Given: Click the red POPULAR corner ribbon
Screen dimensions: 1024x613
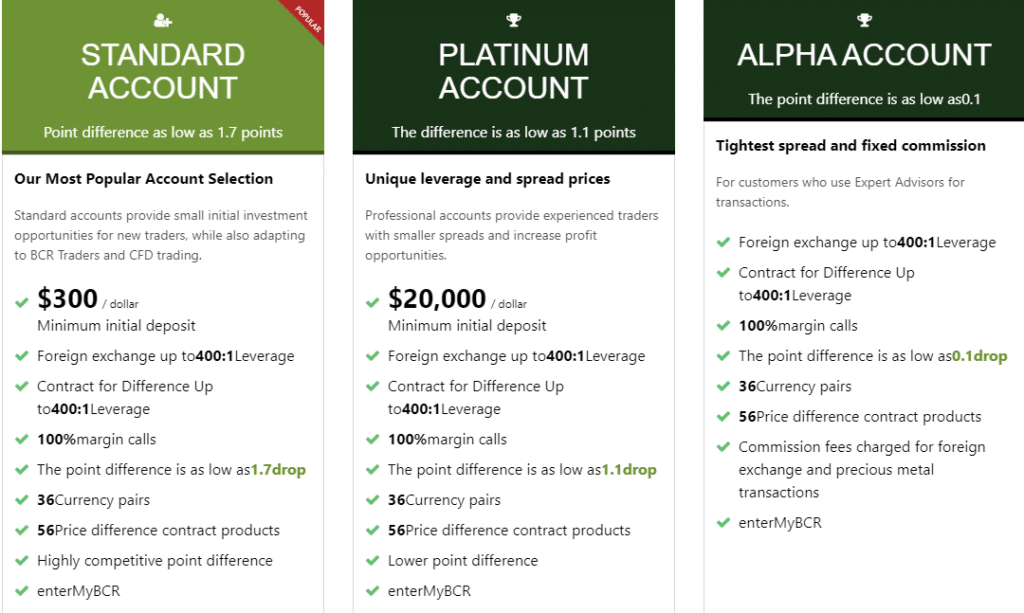Looking at the screenshot, I should point(304,20).
